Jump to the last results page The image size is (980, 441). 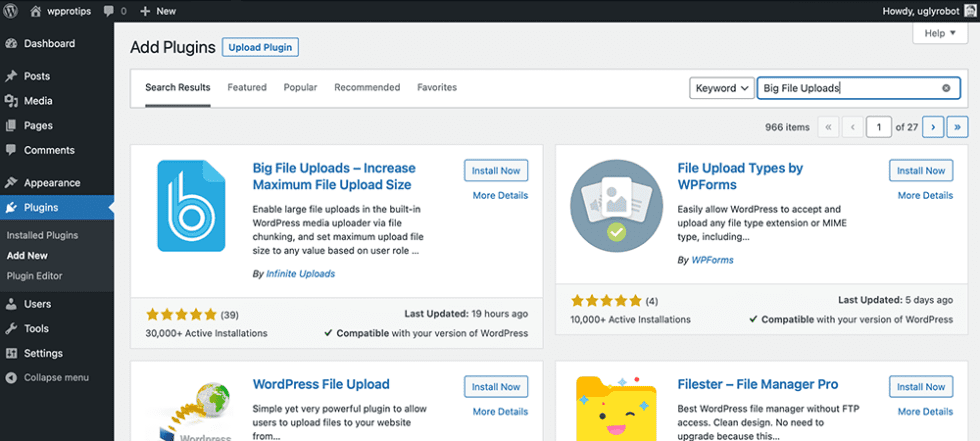(x=957, y=127)
